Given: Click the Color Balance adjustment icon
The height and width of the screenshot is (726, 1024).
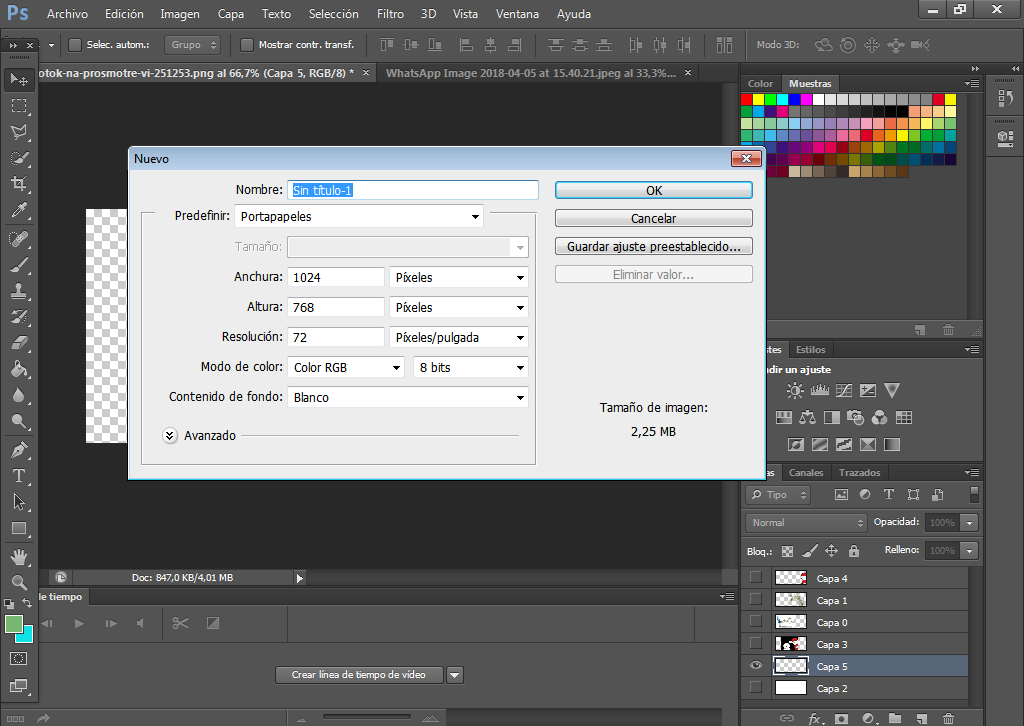Looking at the screenshot, I should point(808,418).
